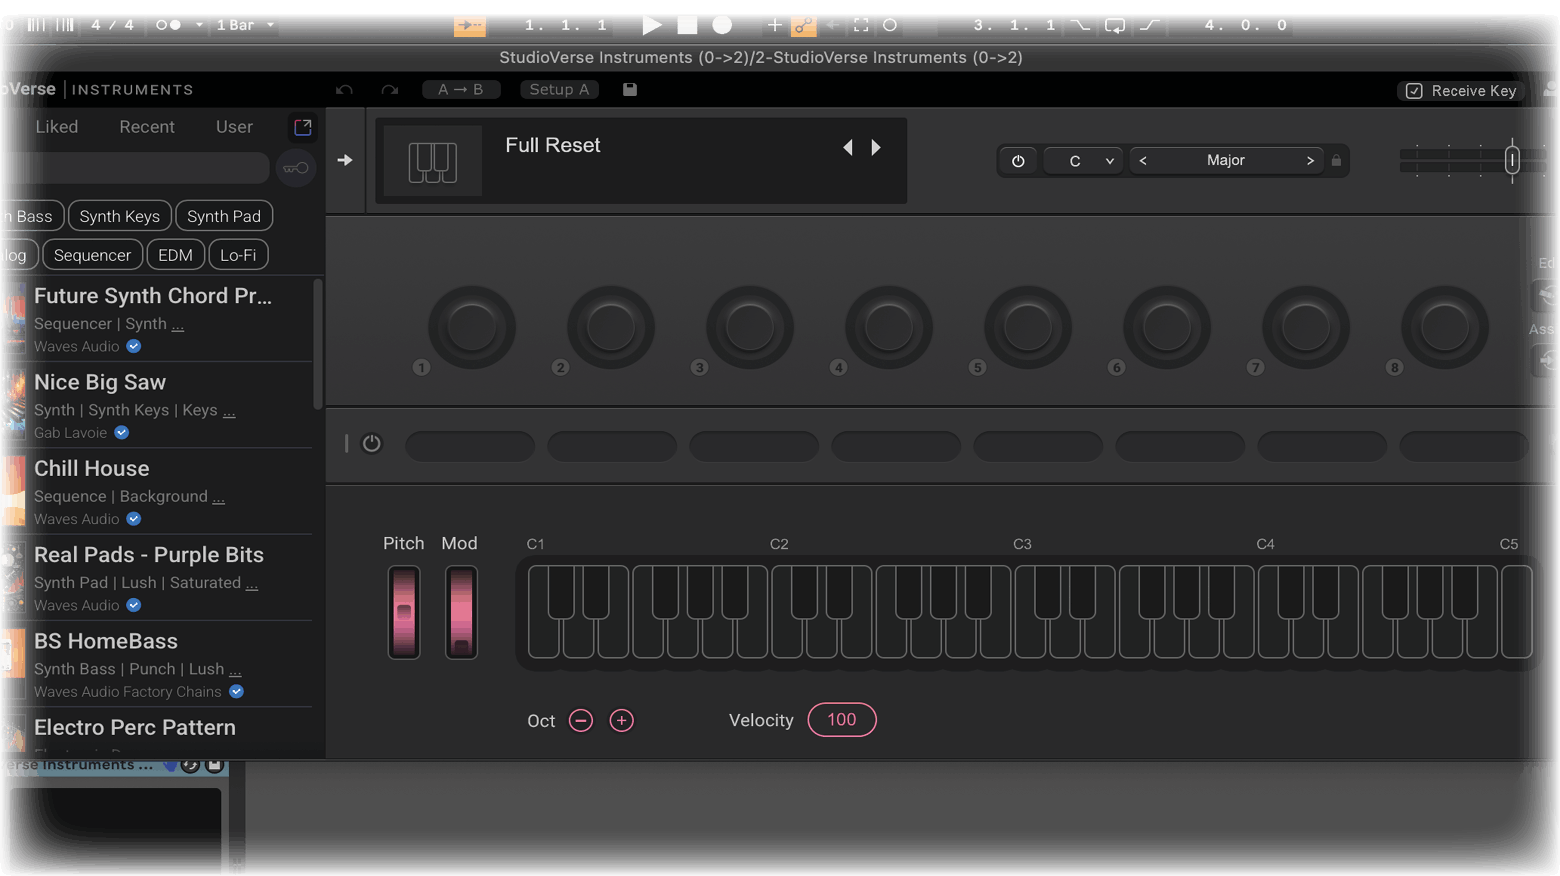Screen dimensions: 1560x876
Task: Click the Synth Pad tag filter
Action: (224, 216)
